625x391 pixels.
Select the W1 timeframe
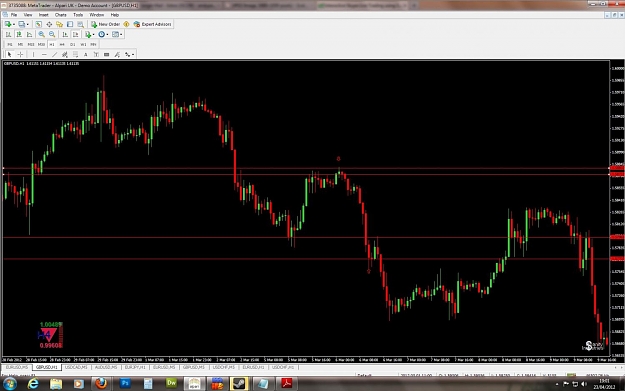click(83, 44)
